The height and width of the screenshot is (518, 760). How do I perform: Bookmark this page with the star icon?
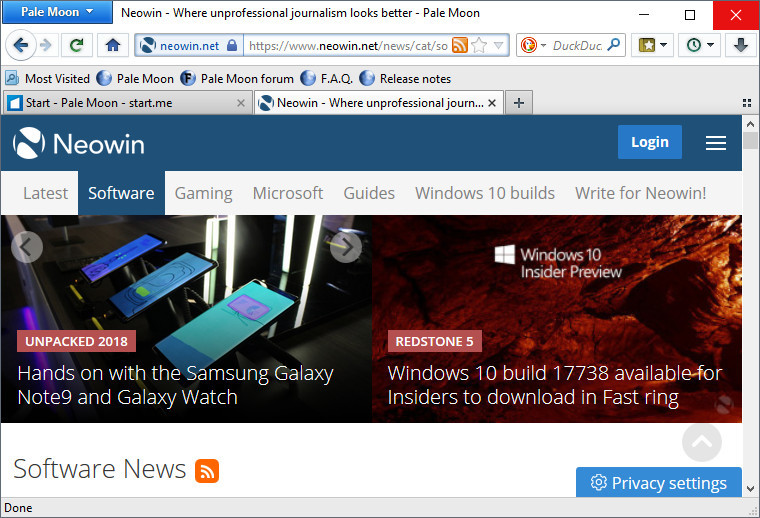[480, 45]
